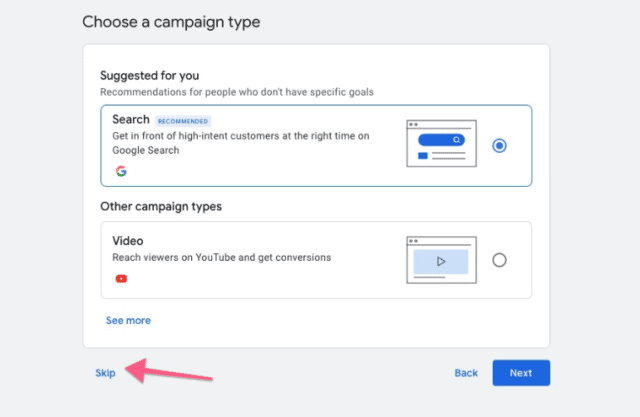Click the Search campaign title
The width and height of the screenshot is (640, 417).
point(131,119)
